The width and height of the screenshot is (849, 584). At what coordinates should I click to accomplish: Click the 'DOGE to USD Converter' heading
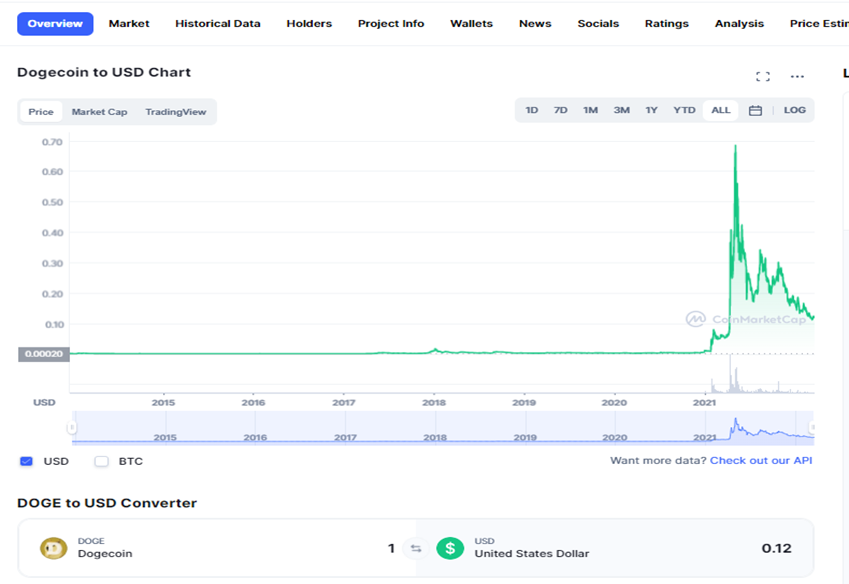coord(107,503)
